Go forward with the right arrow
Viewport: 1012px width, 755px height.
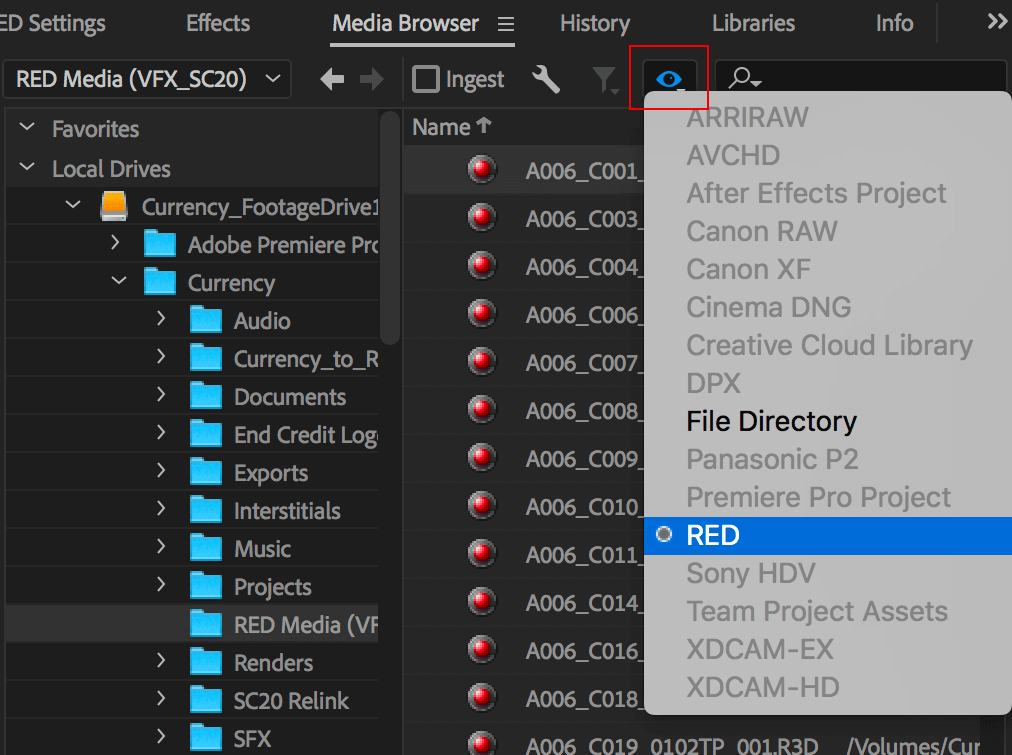372,79
